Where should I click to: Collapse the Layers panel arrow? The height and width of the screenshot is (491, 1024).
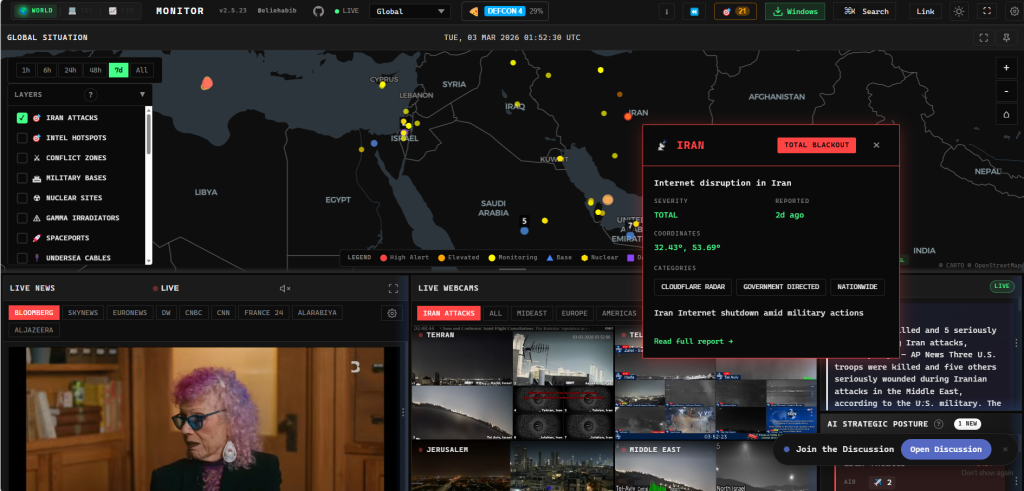(x=142, y=94)
